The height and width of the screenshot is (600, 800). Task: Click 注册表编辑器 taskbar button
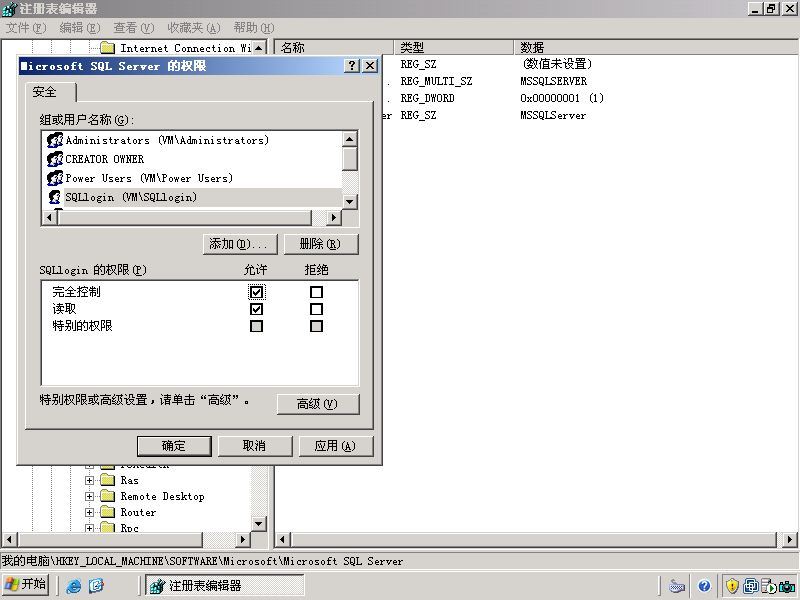[x=225, y=585]
